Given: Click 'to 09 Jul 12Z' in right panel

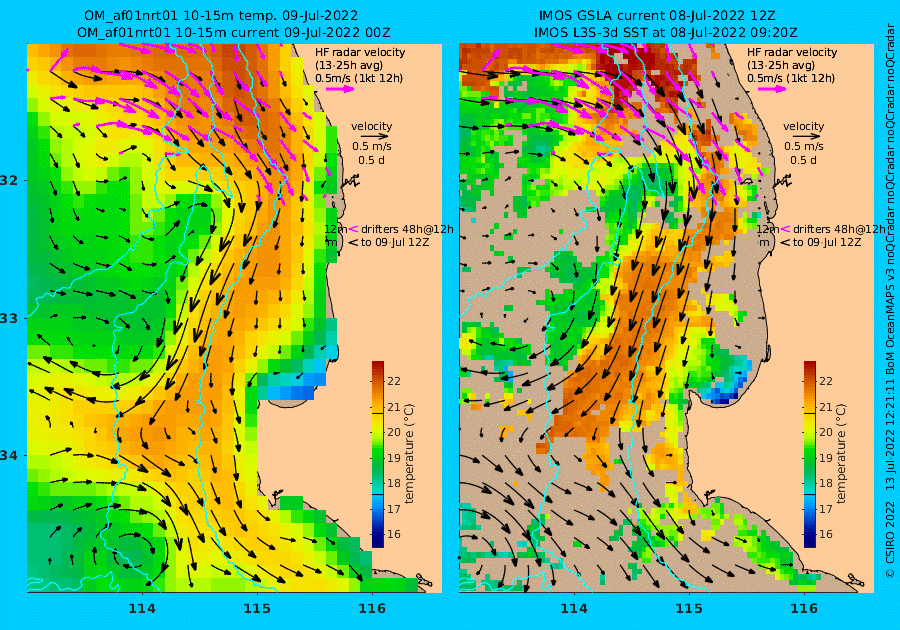Looking at the screenshot, I should (x=827, y=243).
